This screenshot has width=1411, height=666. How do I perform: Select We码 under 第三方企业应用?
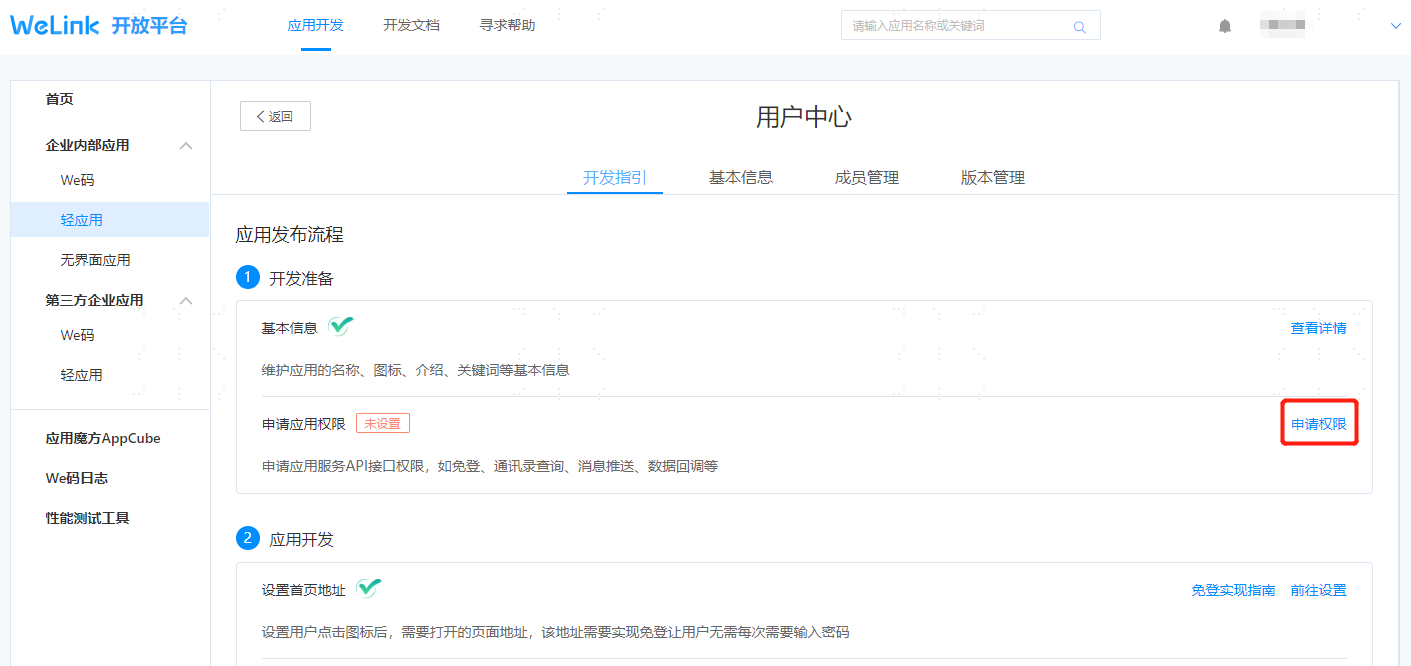point(77,335)
